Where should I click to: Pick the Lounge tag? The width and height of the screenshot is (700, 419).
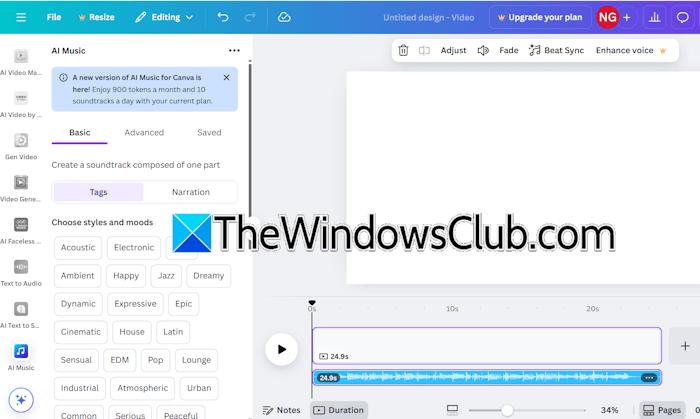coord(196,360)
